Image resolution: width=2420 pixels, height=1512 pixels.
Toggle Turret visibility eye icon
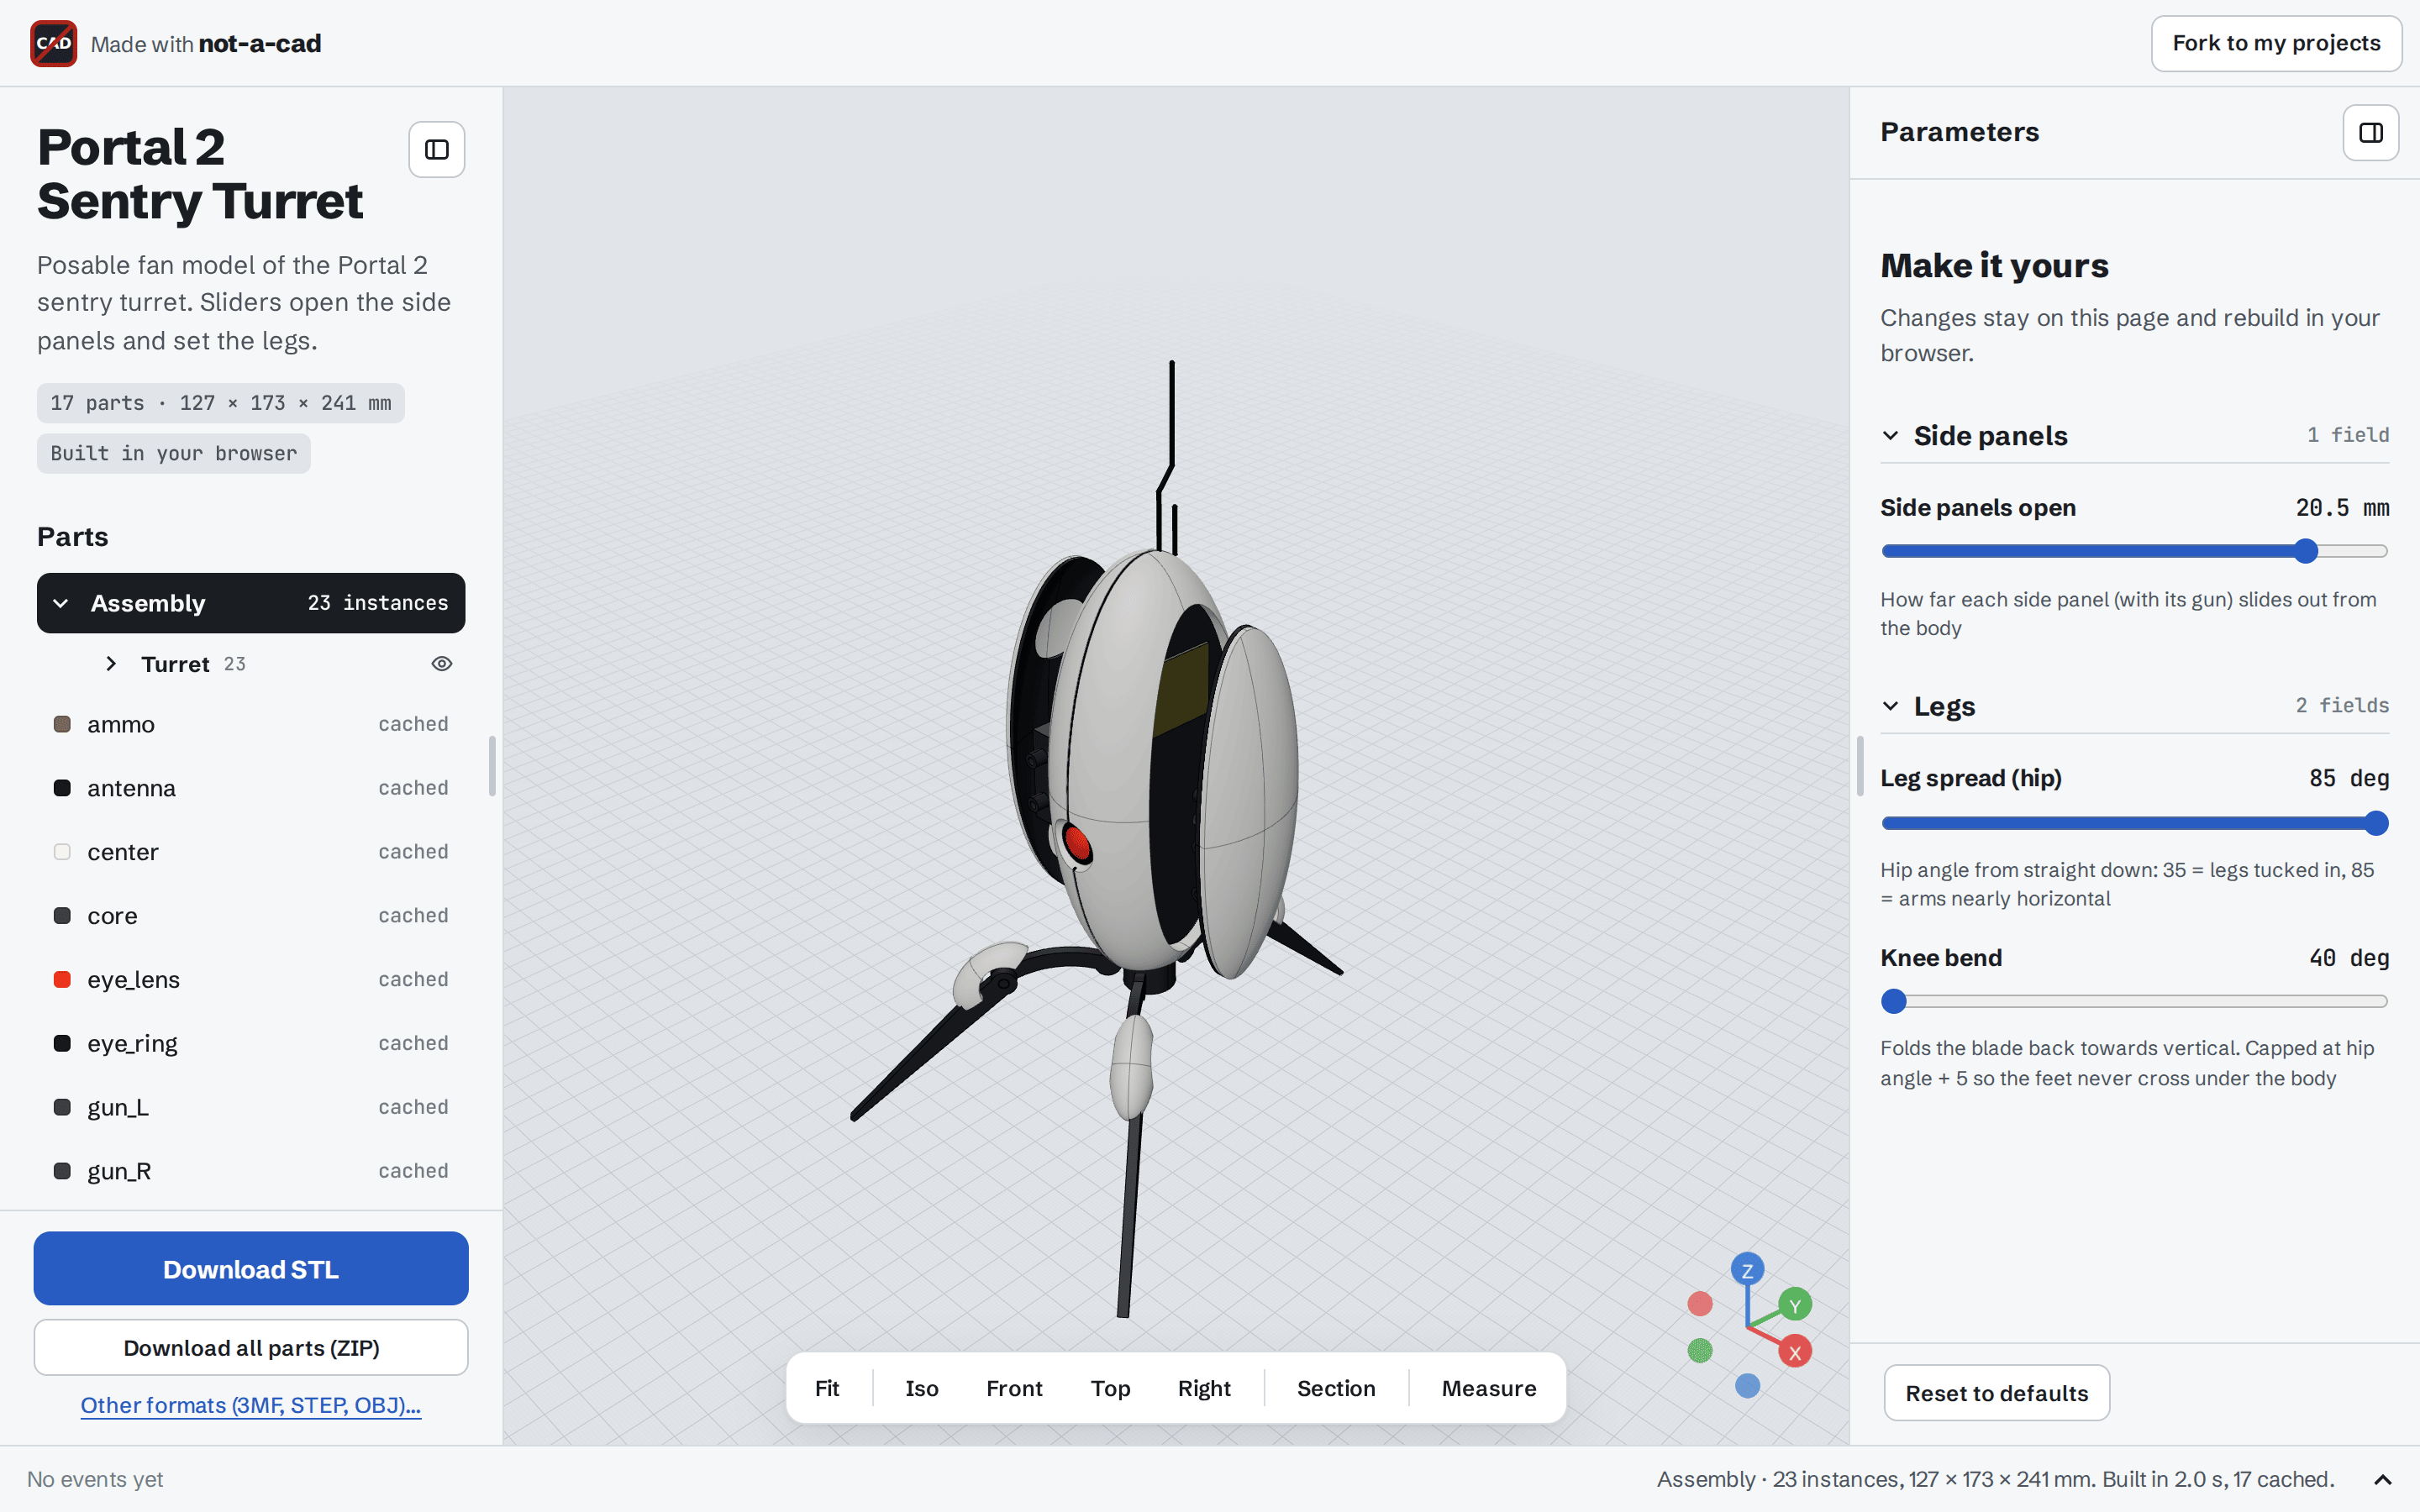(x=442, y=664)
